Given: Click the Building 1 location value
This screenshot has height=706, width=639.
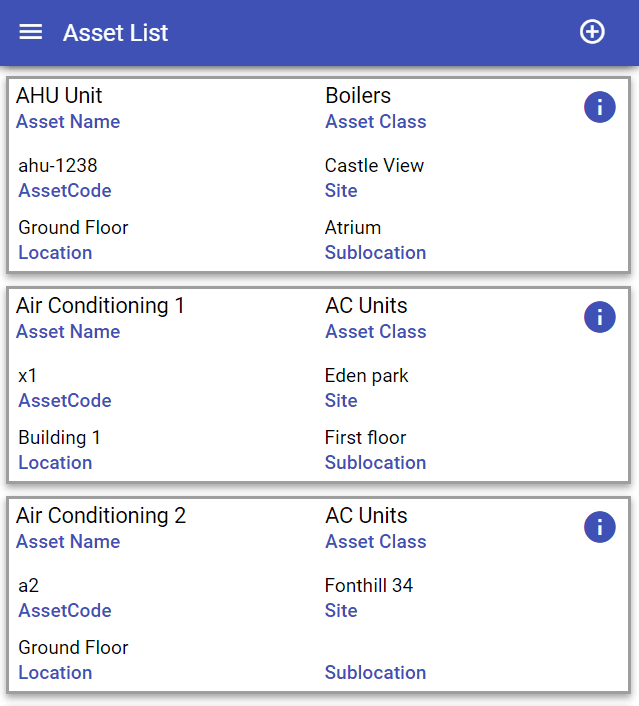Looking at the screenshot, I should point(59,438).
